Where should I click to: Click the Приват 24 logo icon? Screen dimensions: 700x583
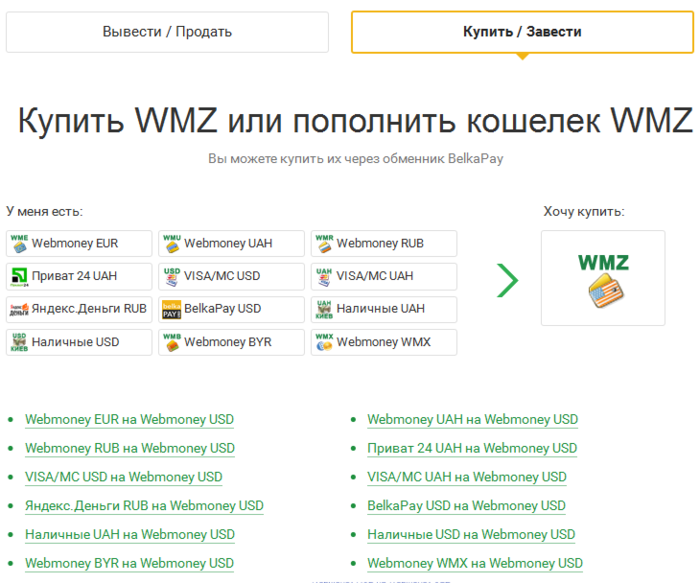click(19, 277)
